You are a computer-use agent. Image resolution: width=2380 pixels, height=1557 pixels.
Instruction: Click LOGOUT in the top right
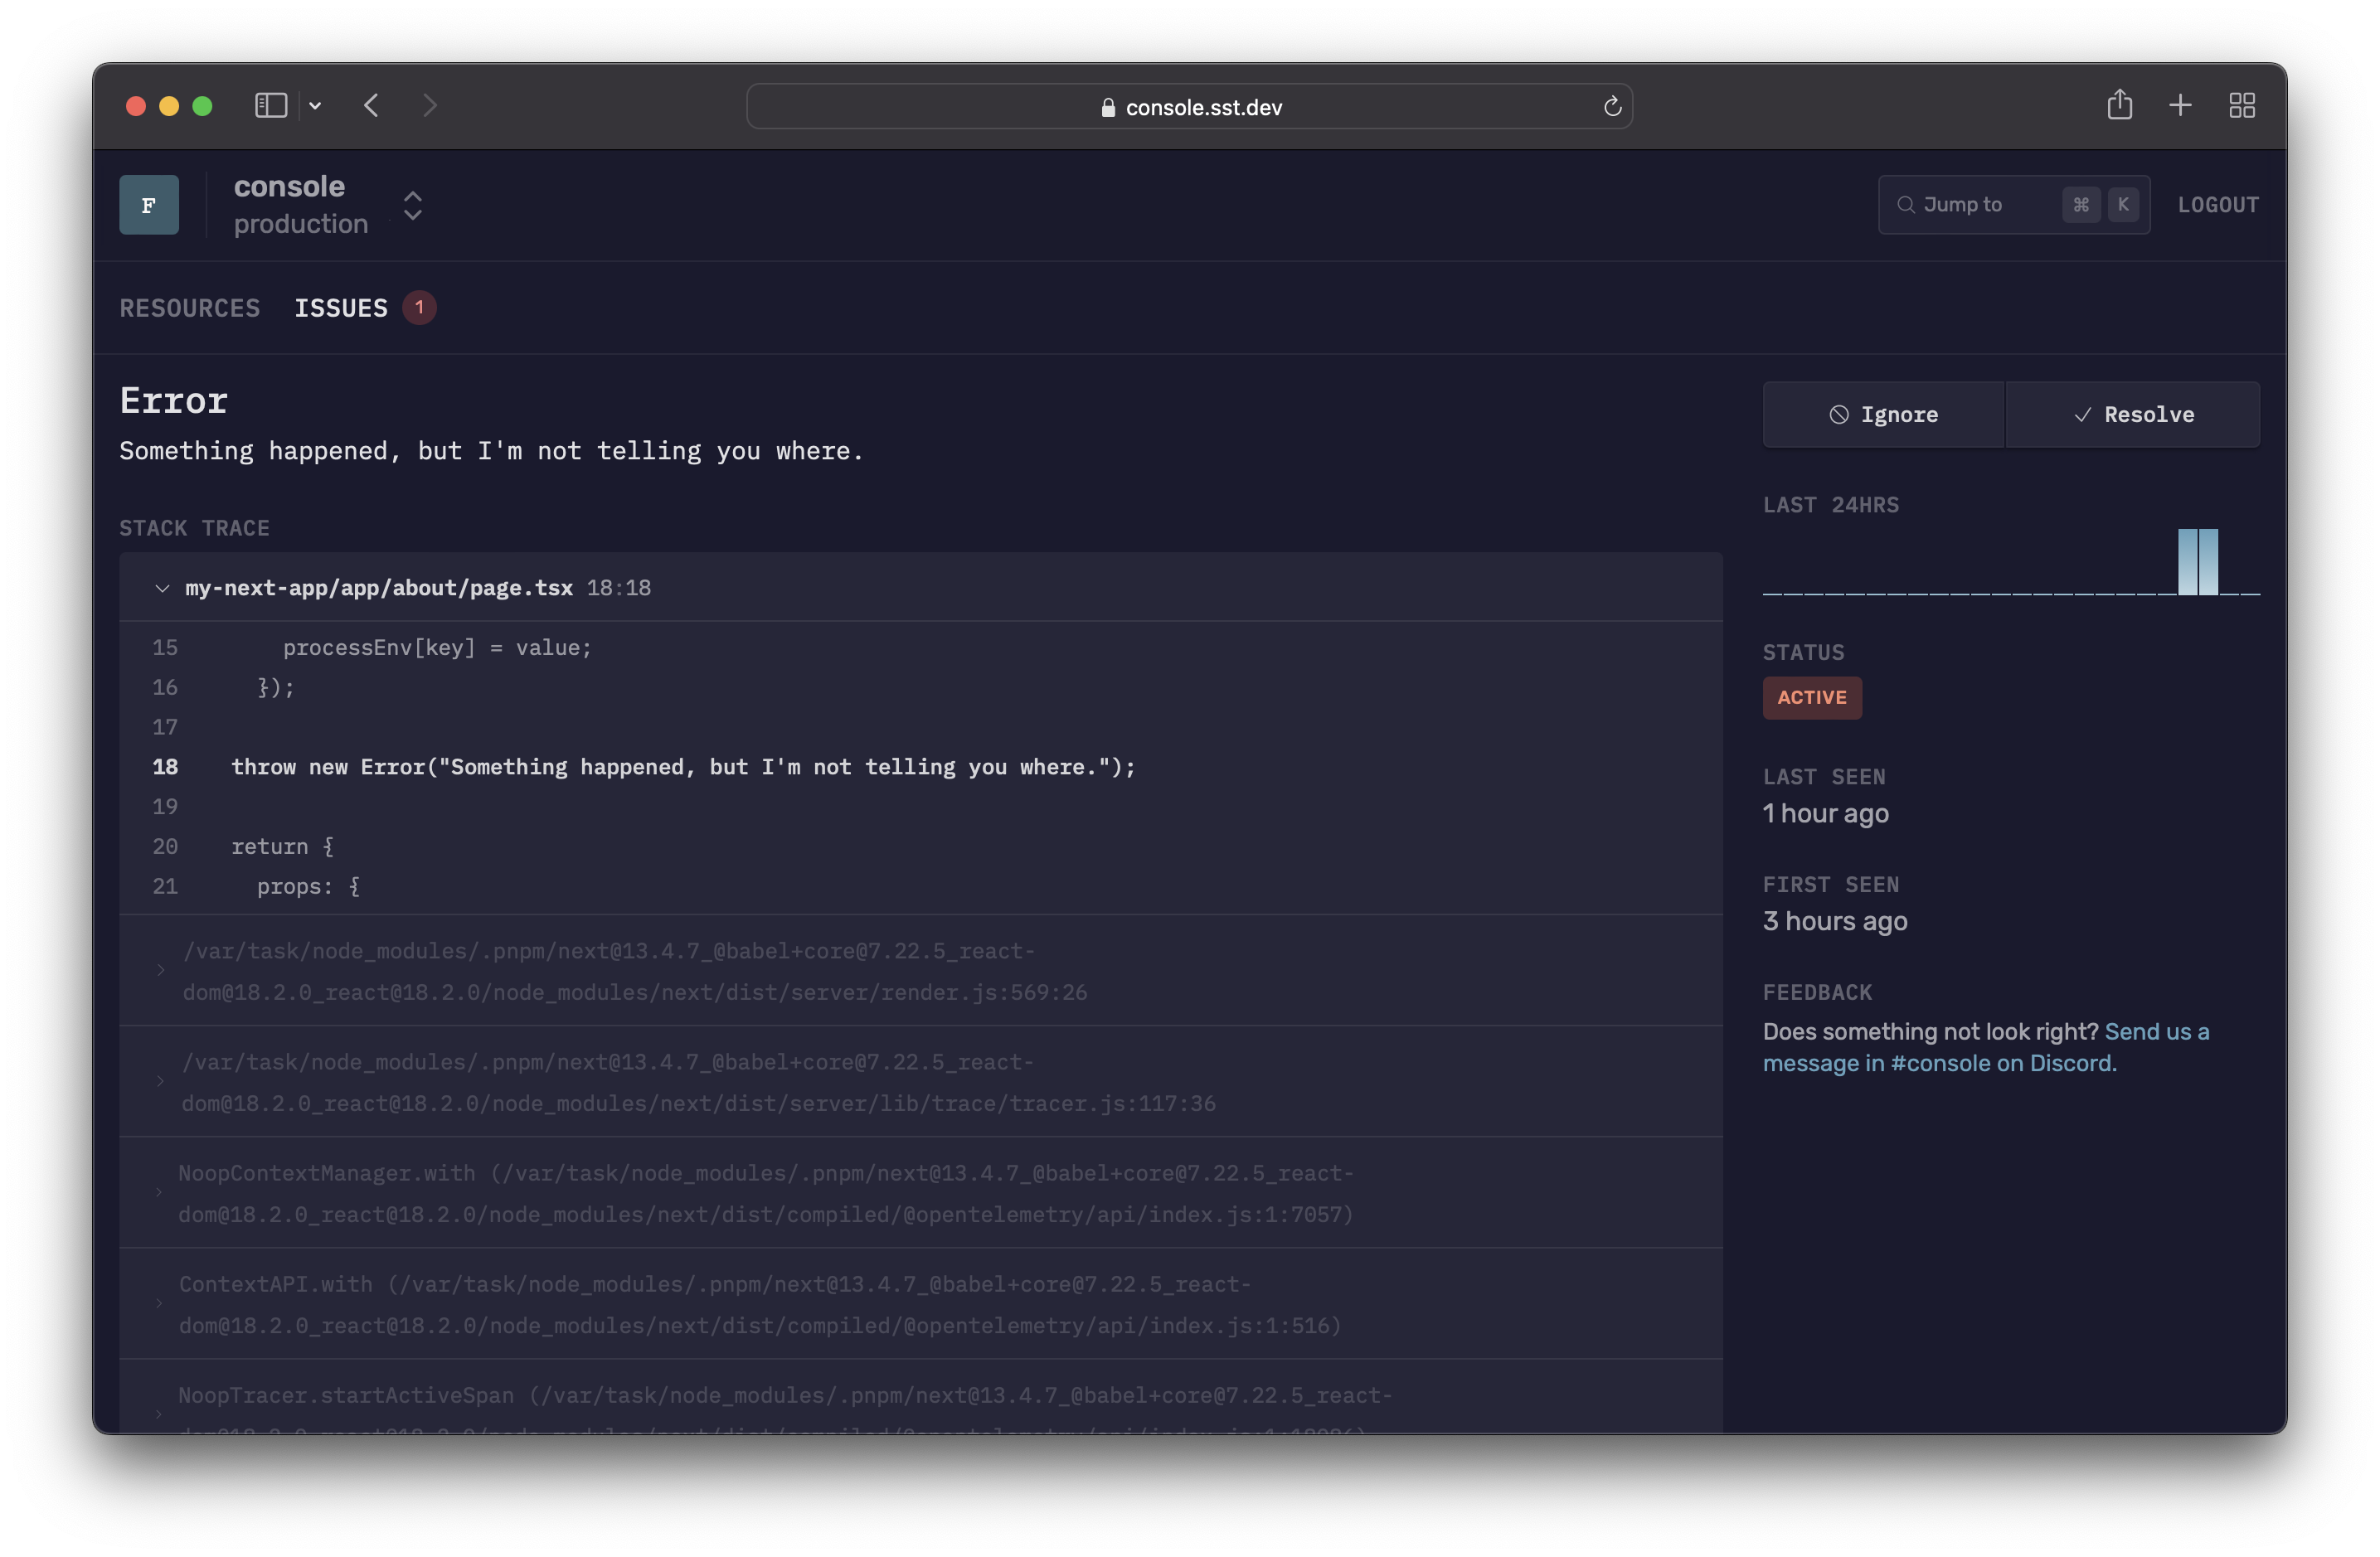coord(2218,204)
